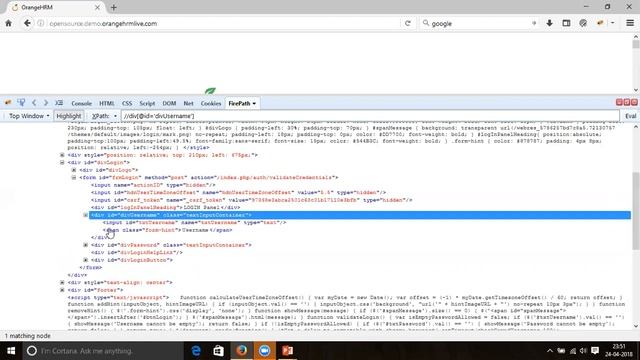Viewport: 640px width, 360px height.
Task: Click the XPath expression input field
Action: click(370, 116)
